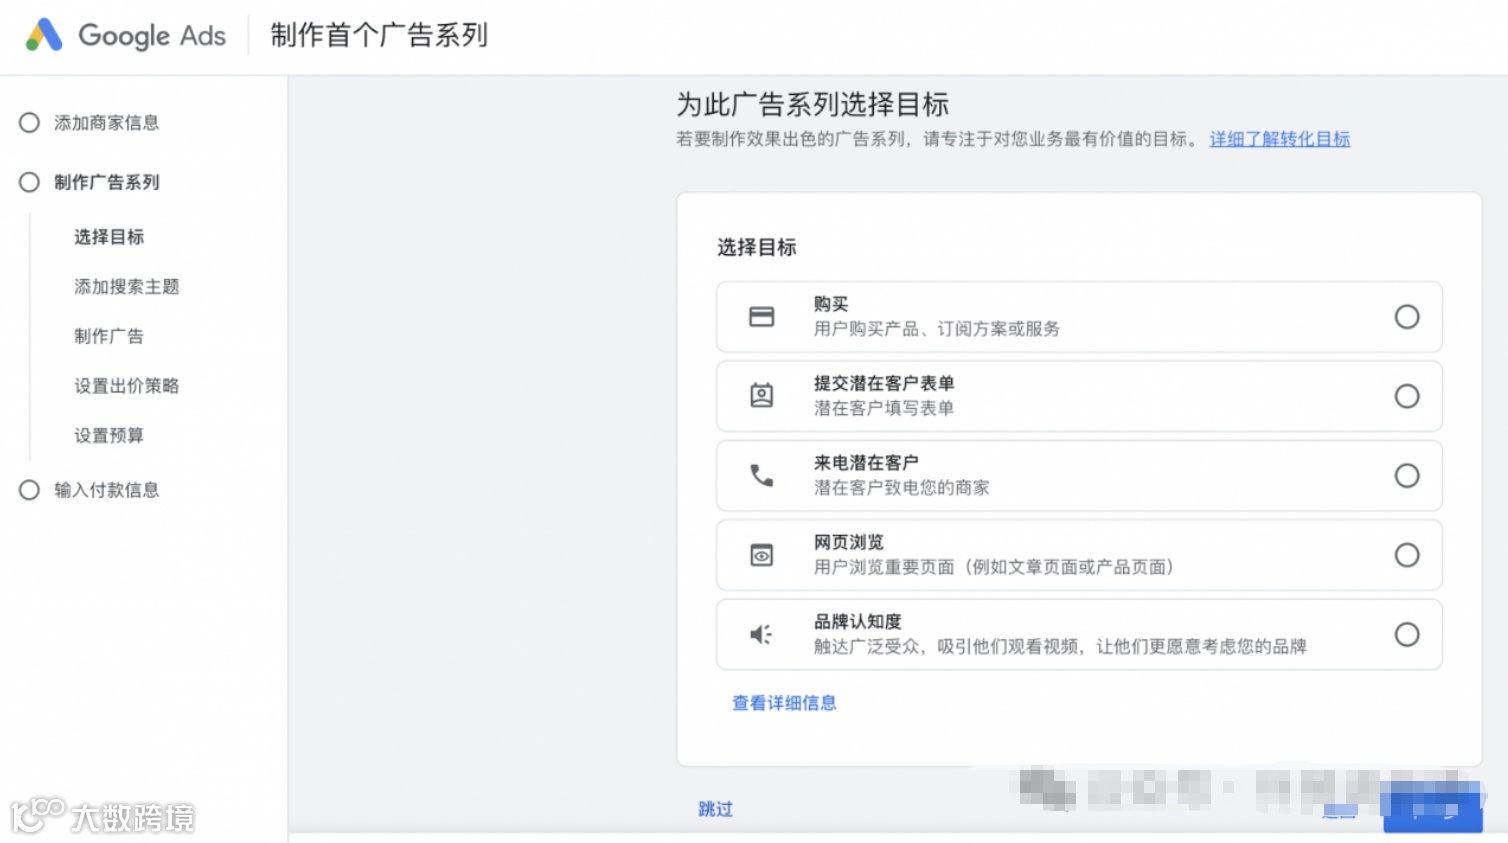The image size is (1508, 843).
Task: Click the phone icon for 来电潜在客户
Action: coord(761,475)
